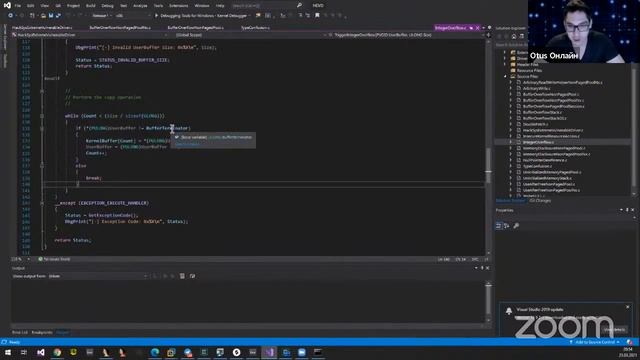
Task: Collapse the while loop code block
Action: click(42, 116)
